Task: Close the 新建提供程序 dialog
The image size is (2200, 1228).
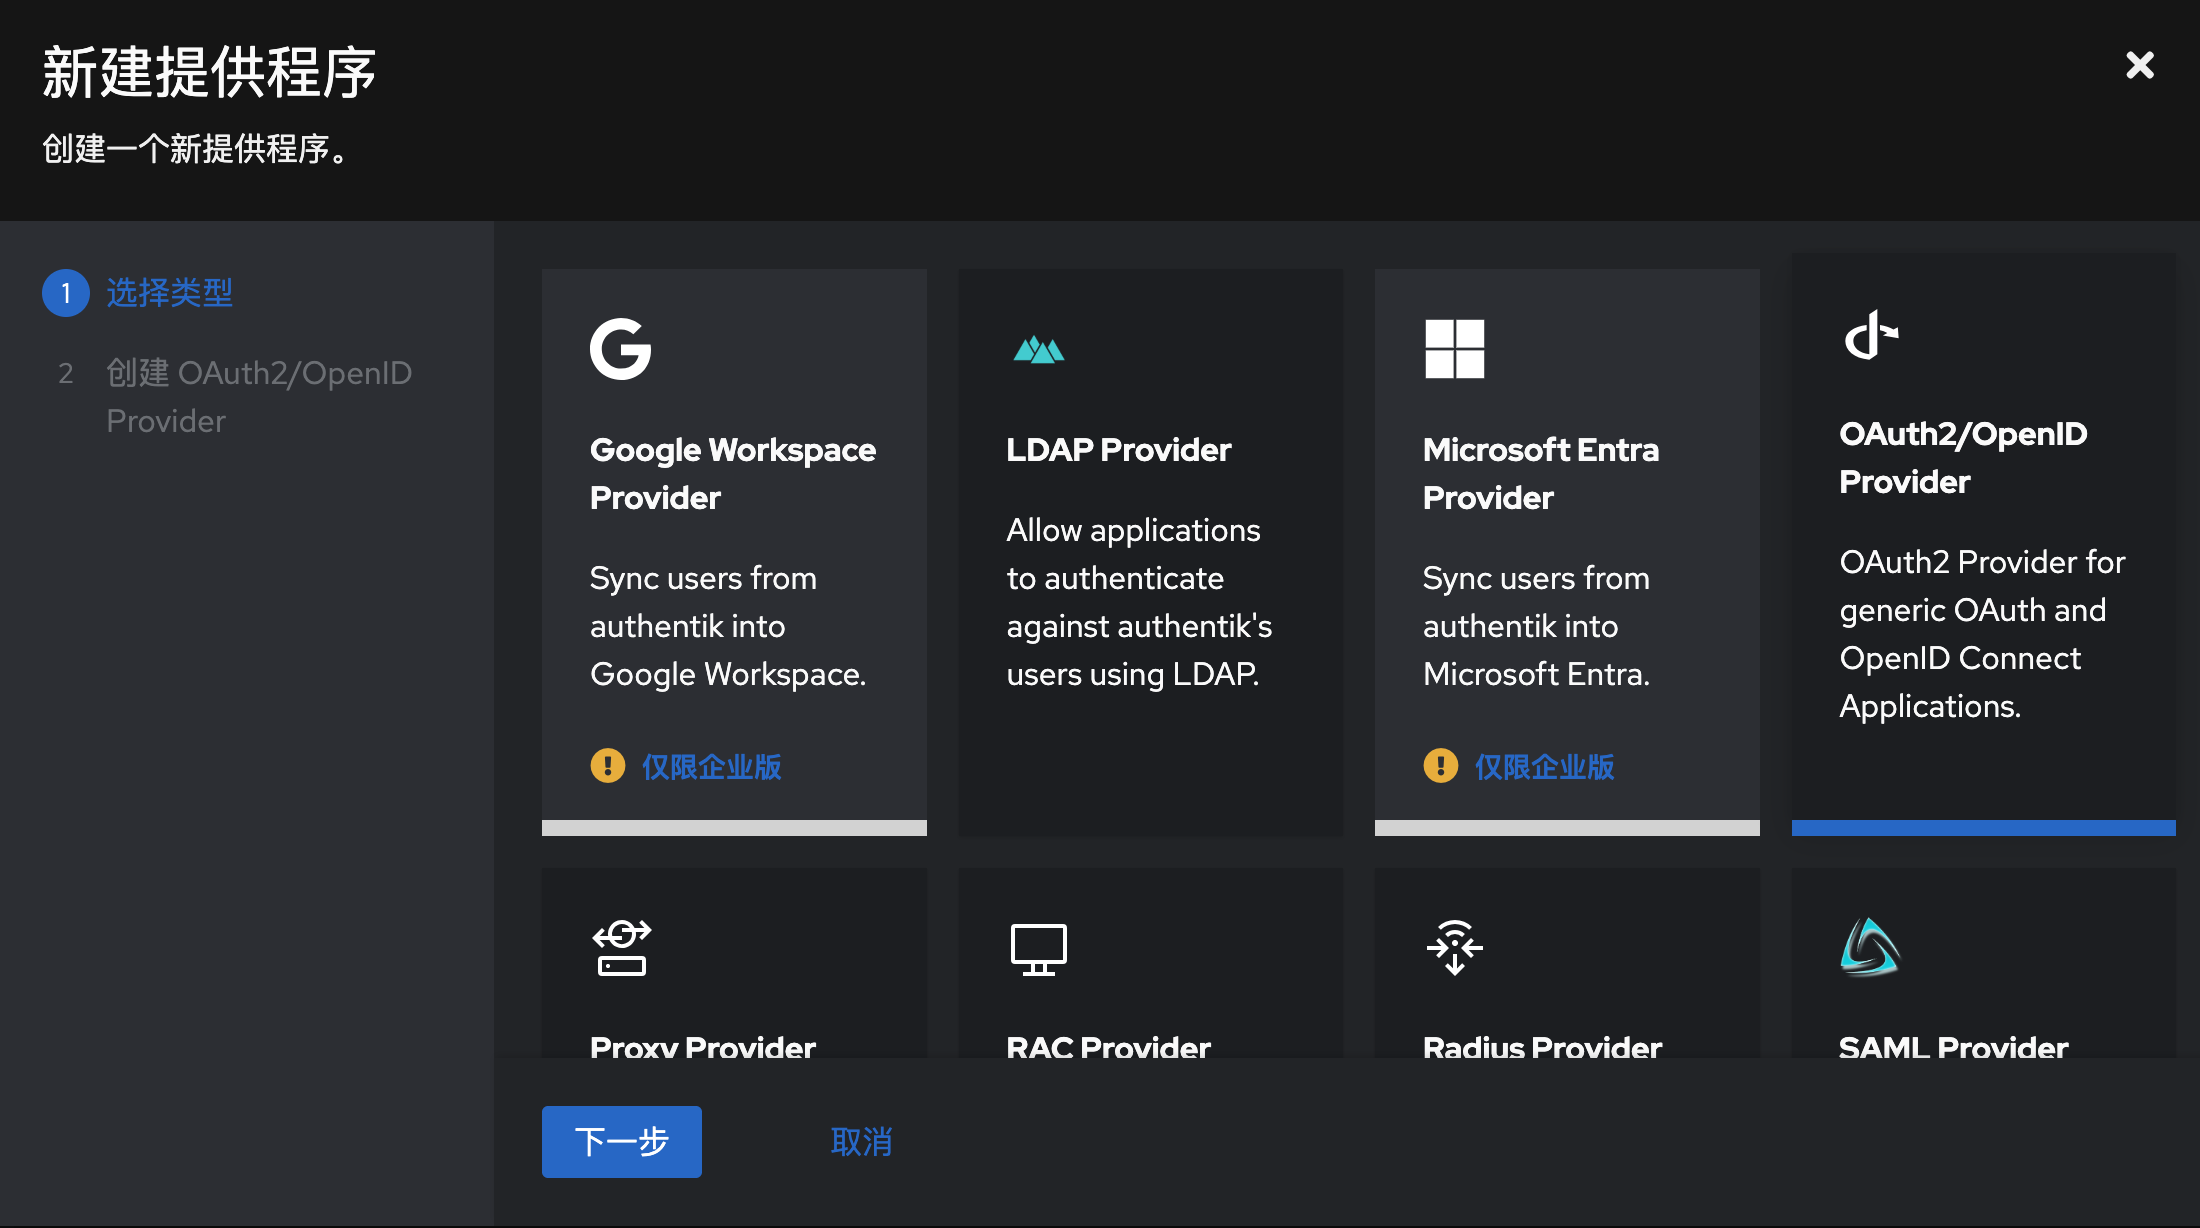Action: coord(2140,64)
